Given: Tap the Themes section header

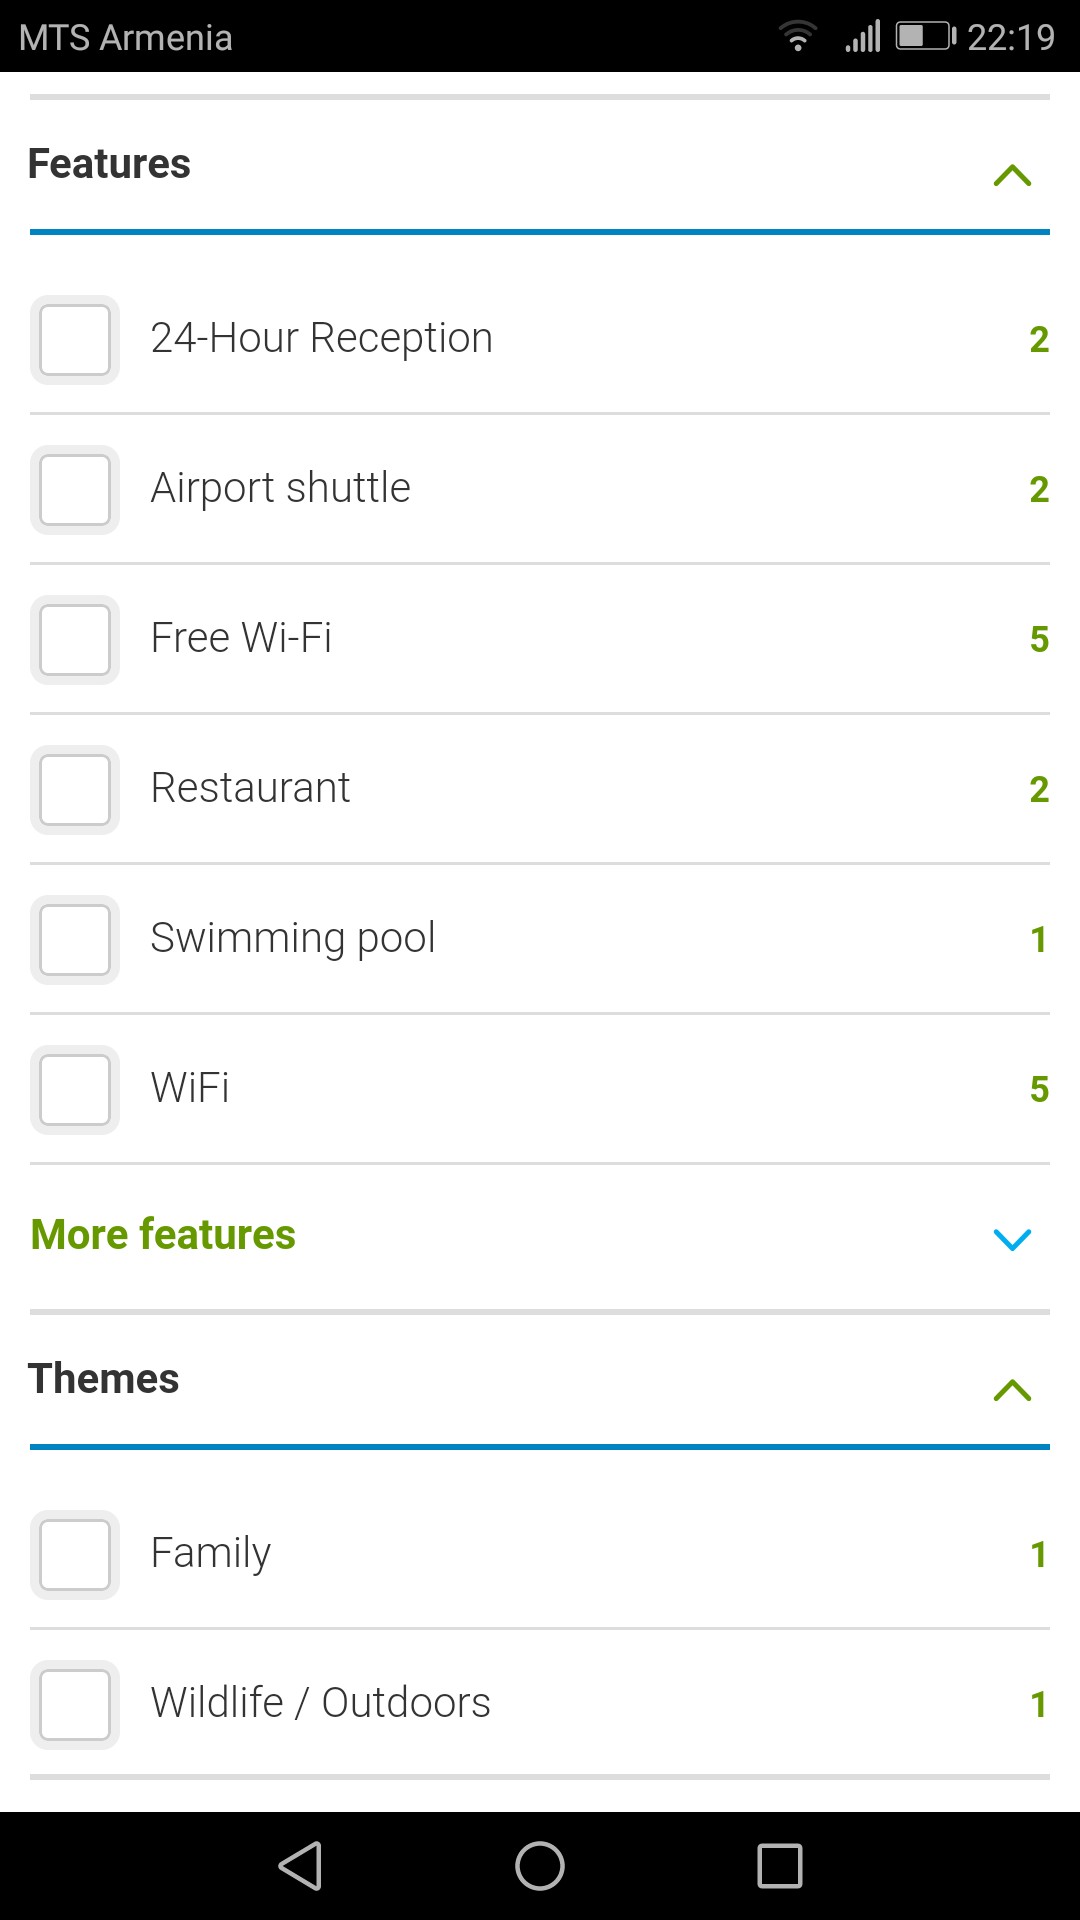Looking at the screenshot, I should pos(104,1379).
